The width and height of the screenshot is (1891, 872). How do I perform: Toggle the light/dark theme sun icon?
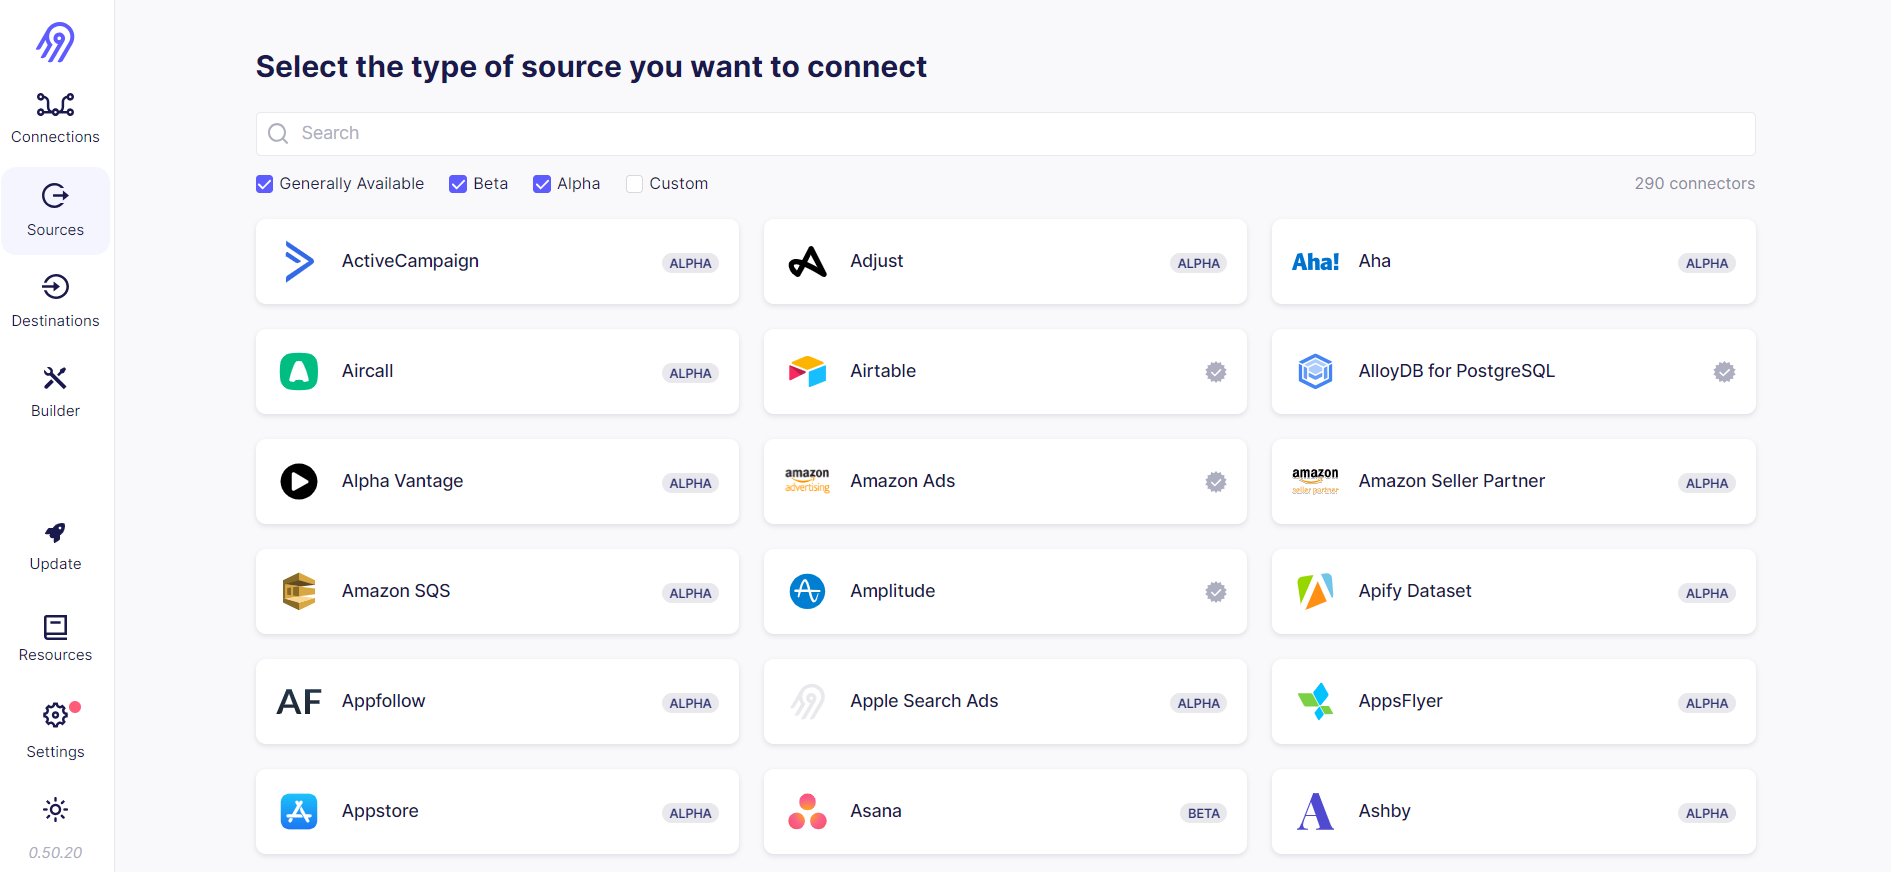pos(55,809)
